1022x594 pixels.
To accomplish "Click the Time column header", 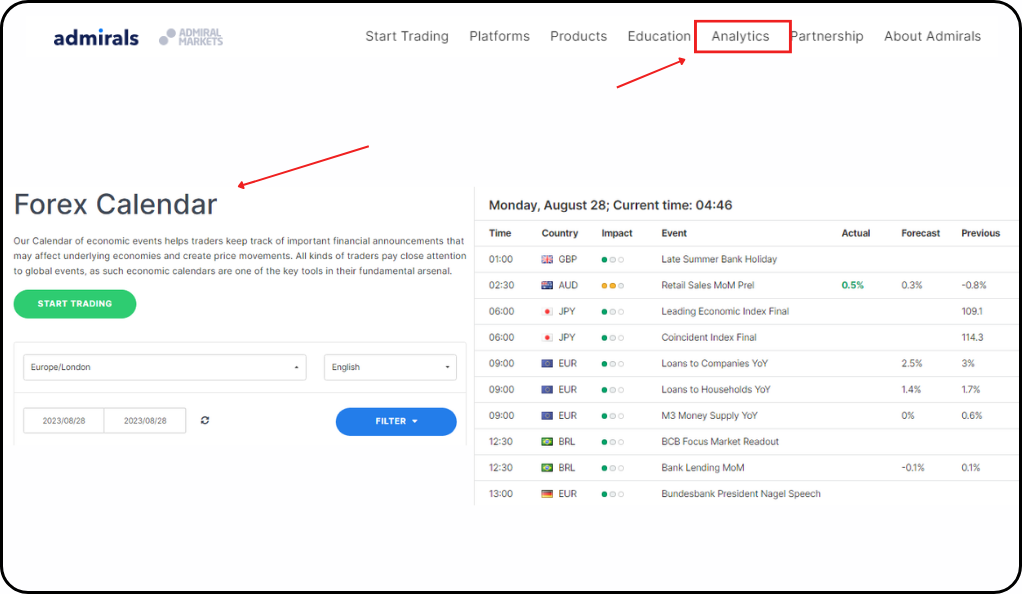I will tap(500, 233).
